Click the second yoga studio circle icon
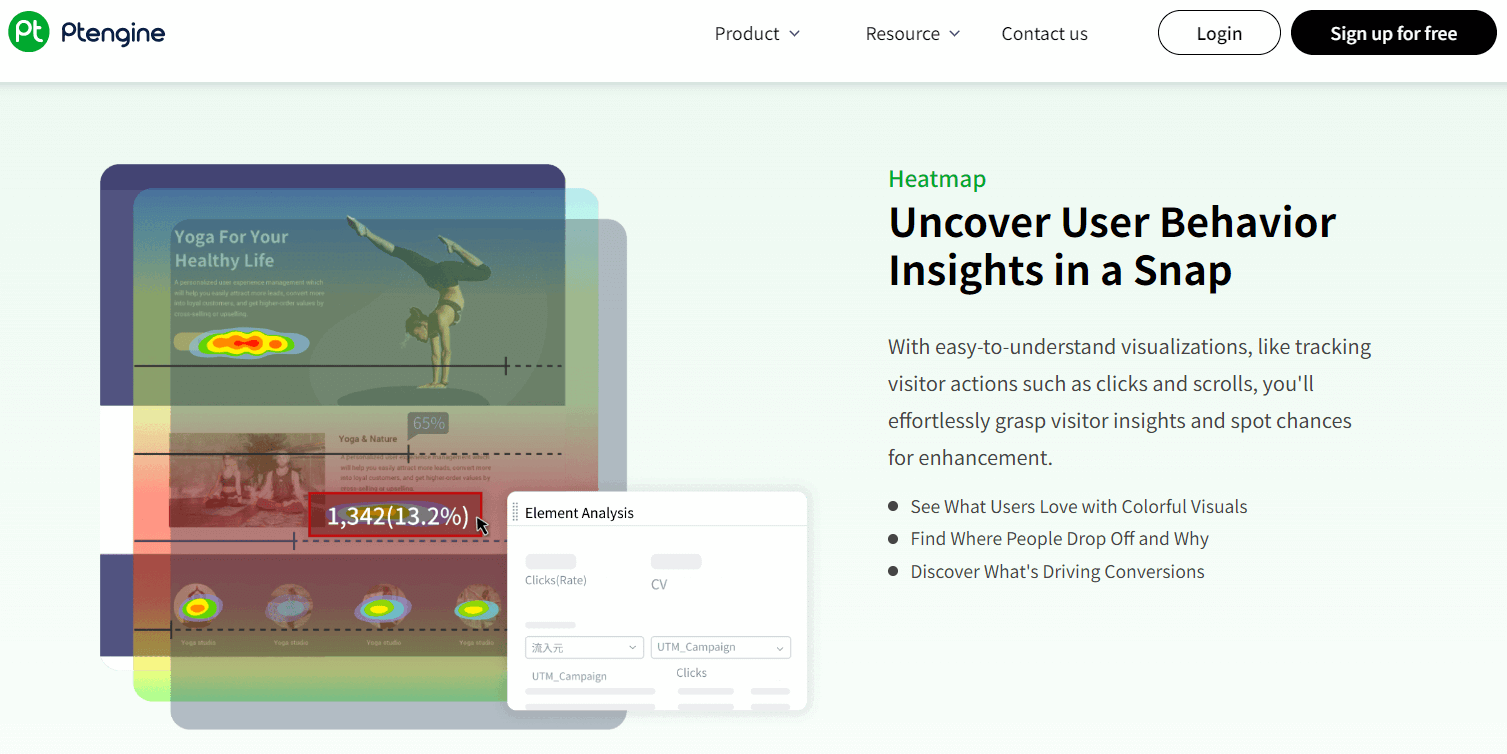This screenshot has height=754, width=1507. [290, 606]
